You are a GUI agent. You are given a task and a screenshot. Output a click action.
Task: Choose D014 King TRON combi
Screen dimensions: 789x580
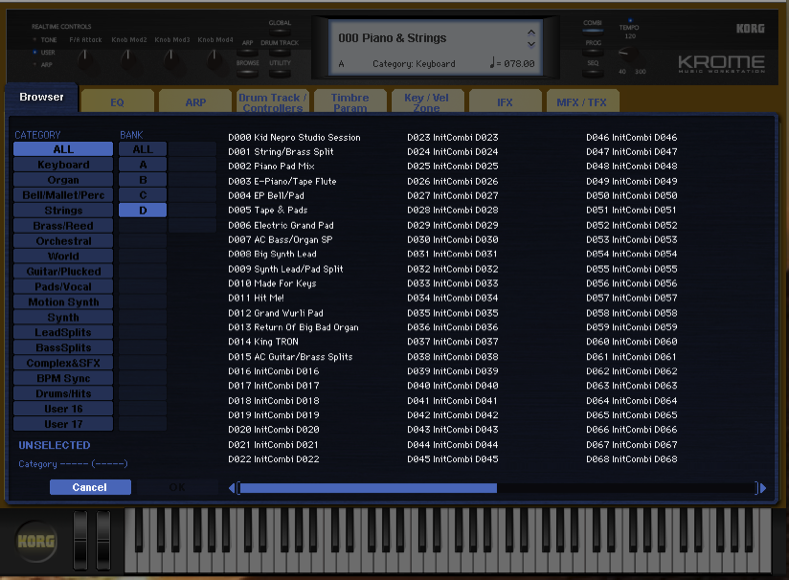[x=263, y=342]
